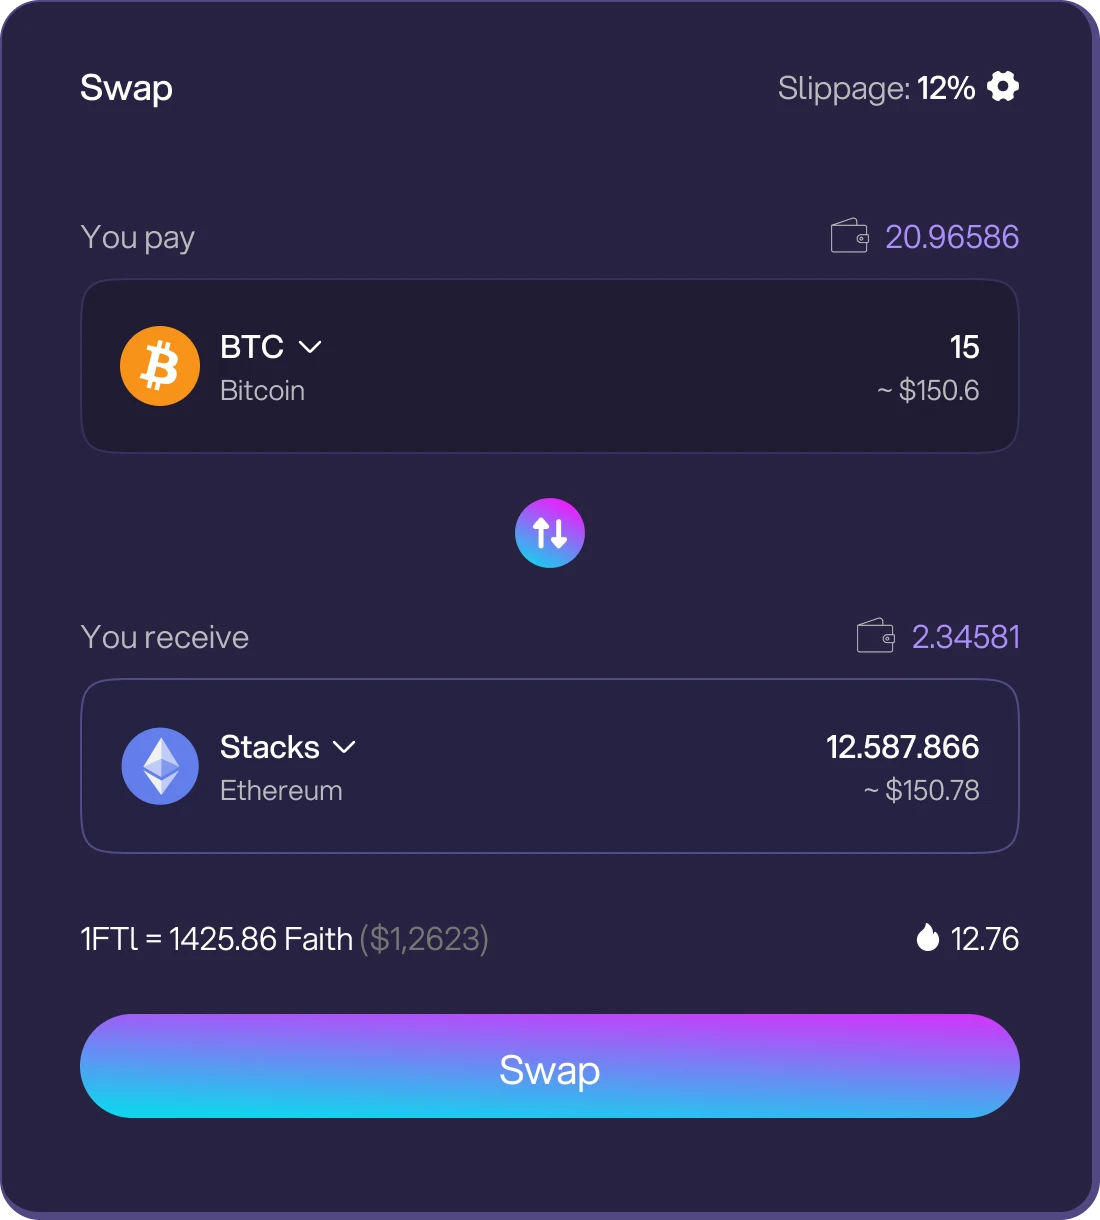Click the orange Bitcoin logo icon
This screenshot has height=1220, width=1100.
[160, 366]
